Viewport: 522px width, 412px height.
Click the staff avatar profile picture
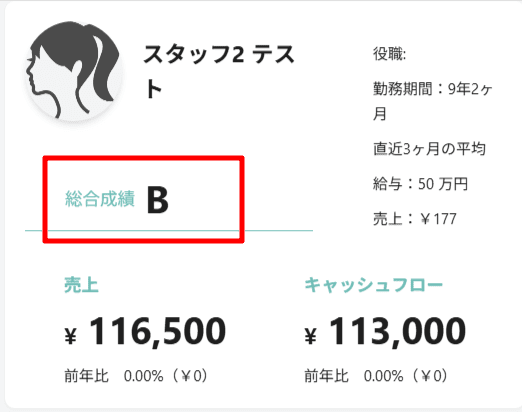74,71
